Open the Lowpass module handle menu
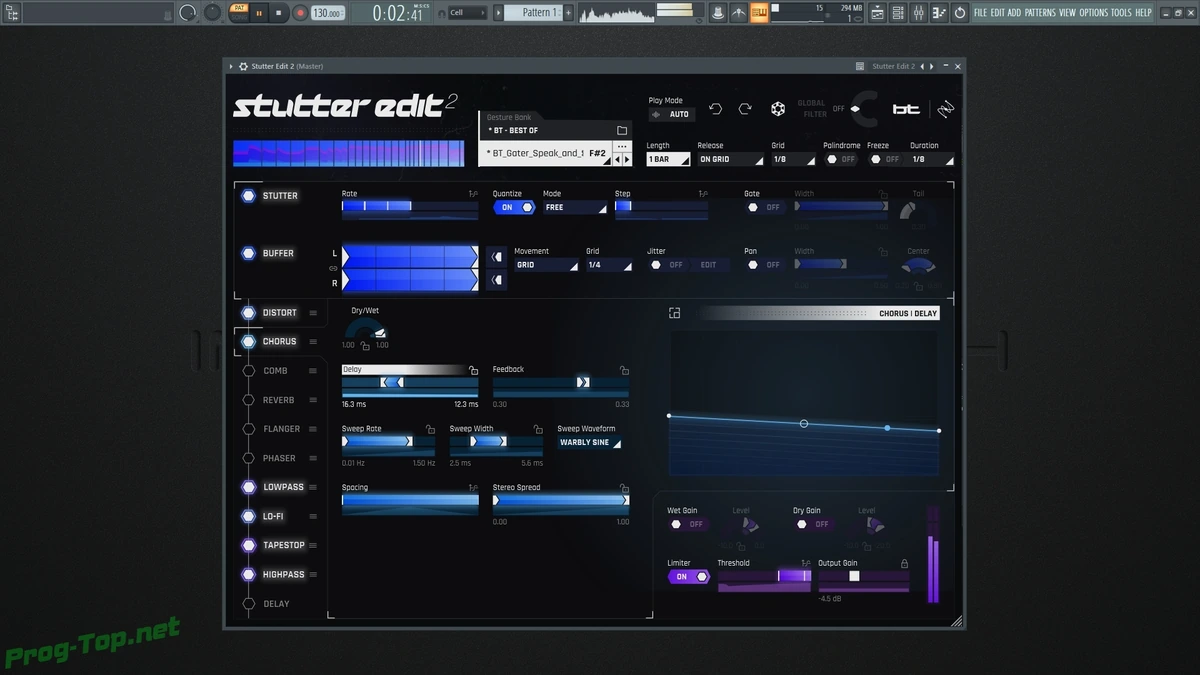This screenshot has height=675, width=1200. point(313,487)
